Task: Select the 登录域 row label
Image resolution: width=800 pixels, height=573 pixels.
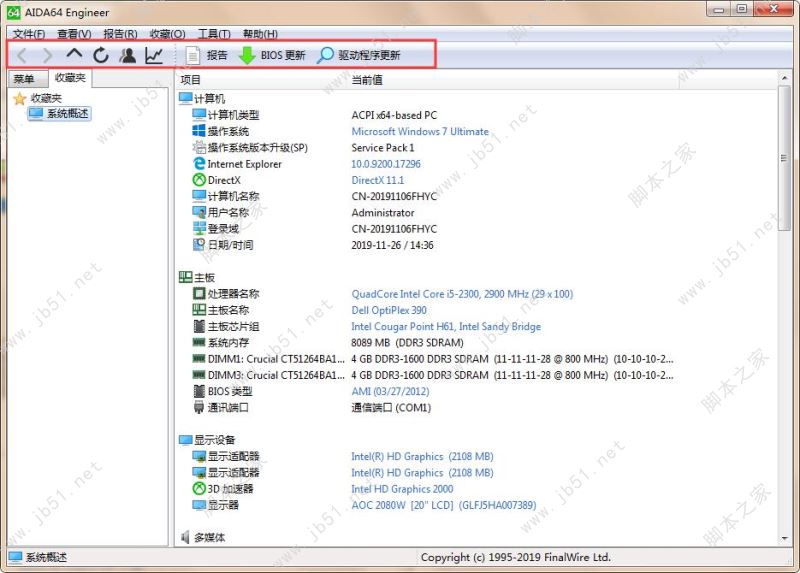Action: tap(223, 229)
